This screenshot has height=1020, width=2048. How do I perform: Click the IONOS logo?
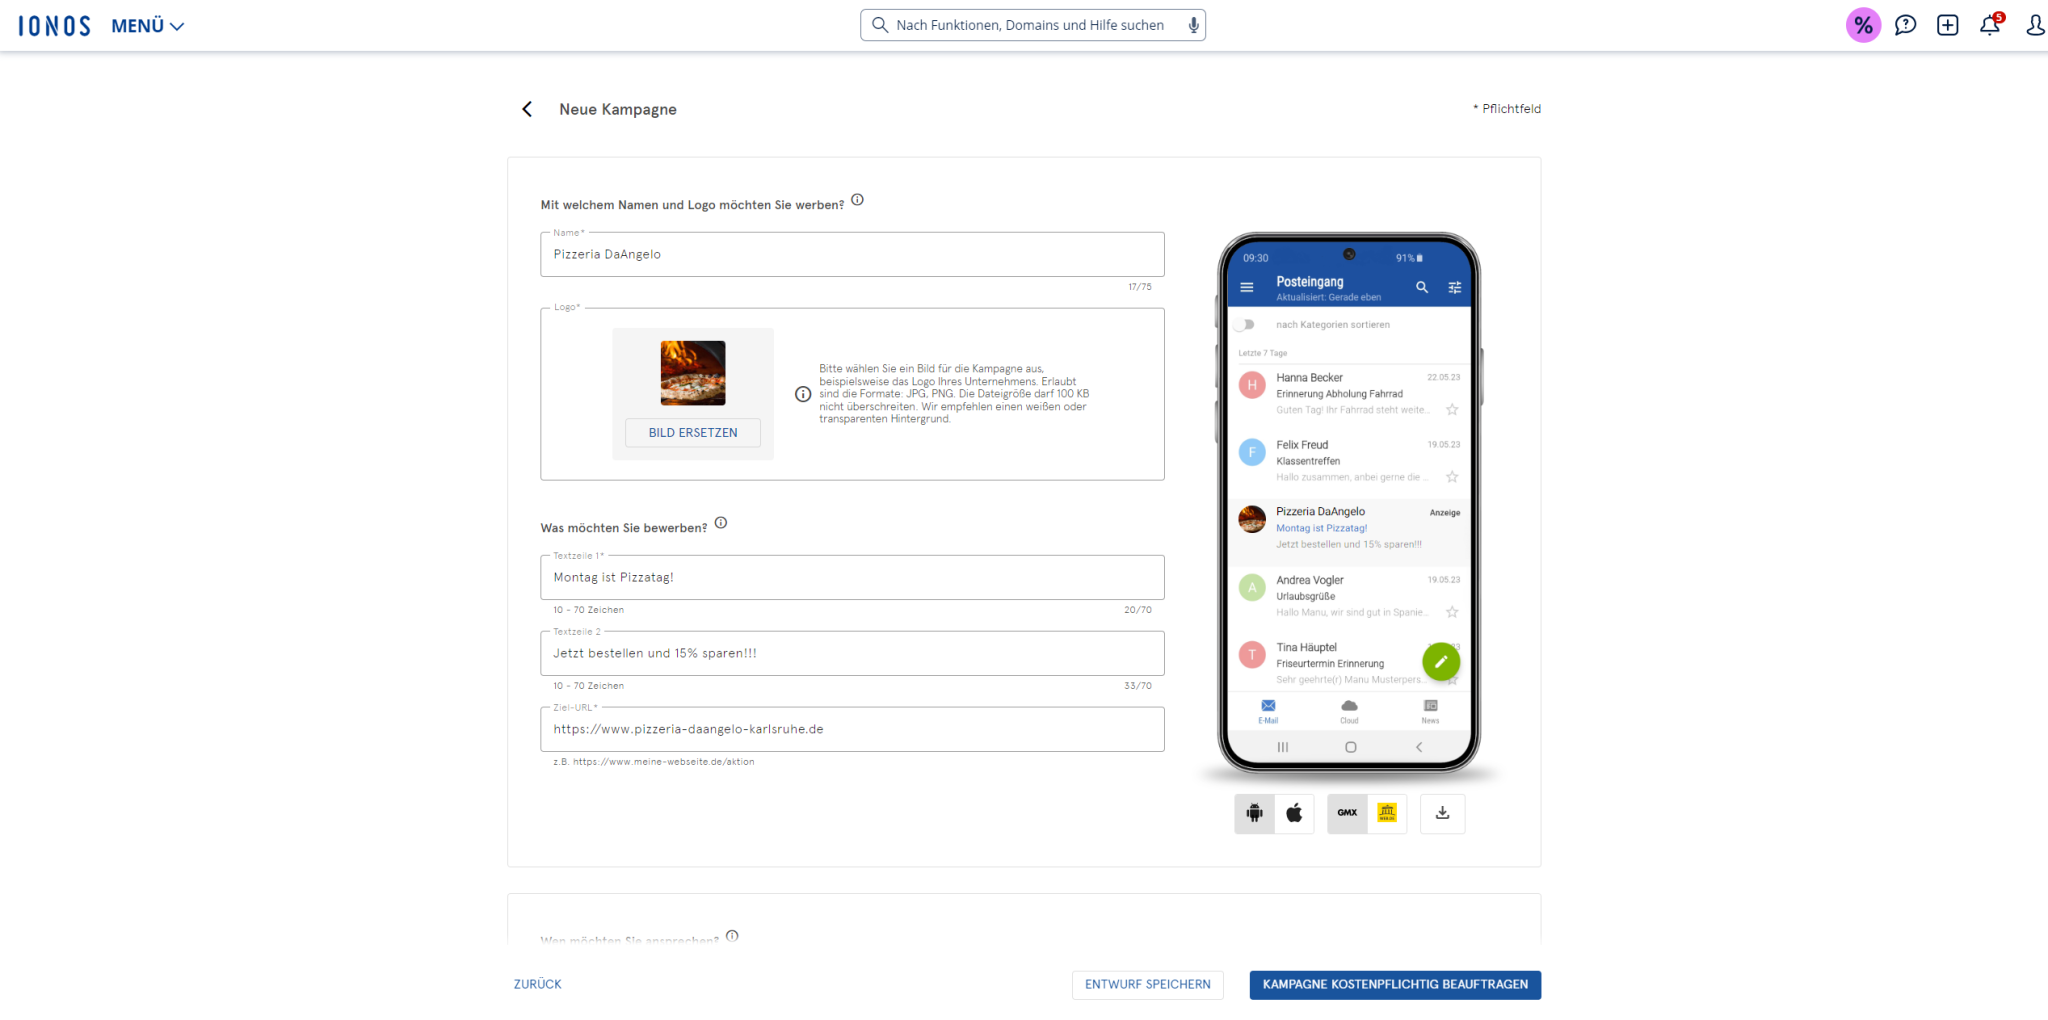click(52, 25)
